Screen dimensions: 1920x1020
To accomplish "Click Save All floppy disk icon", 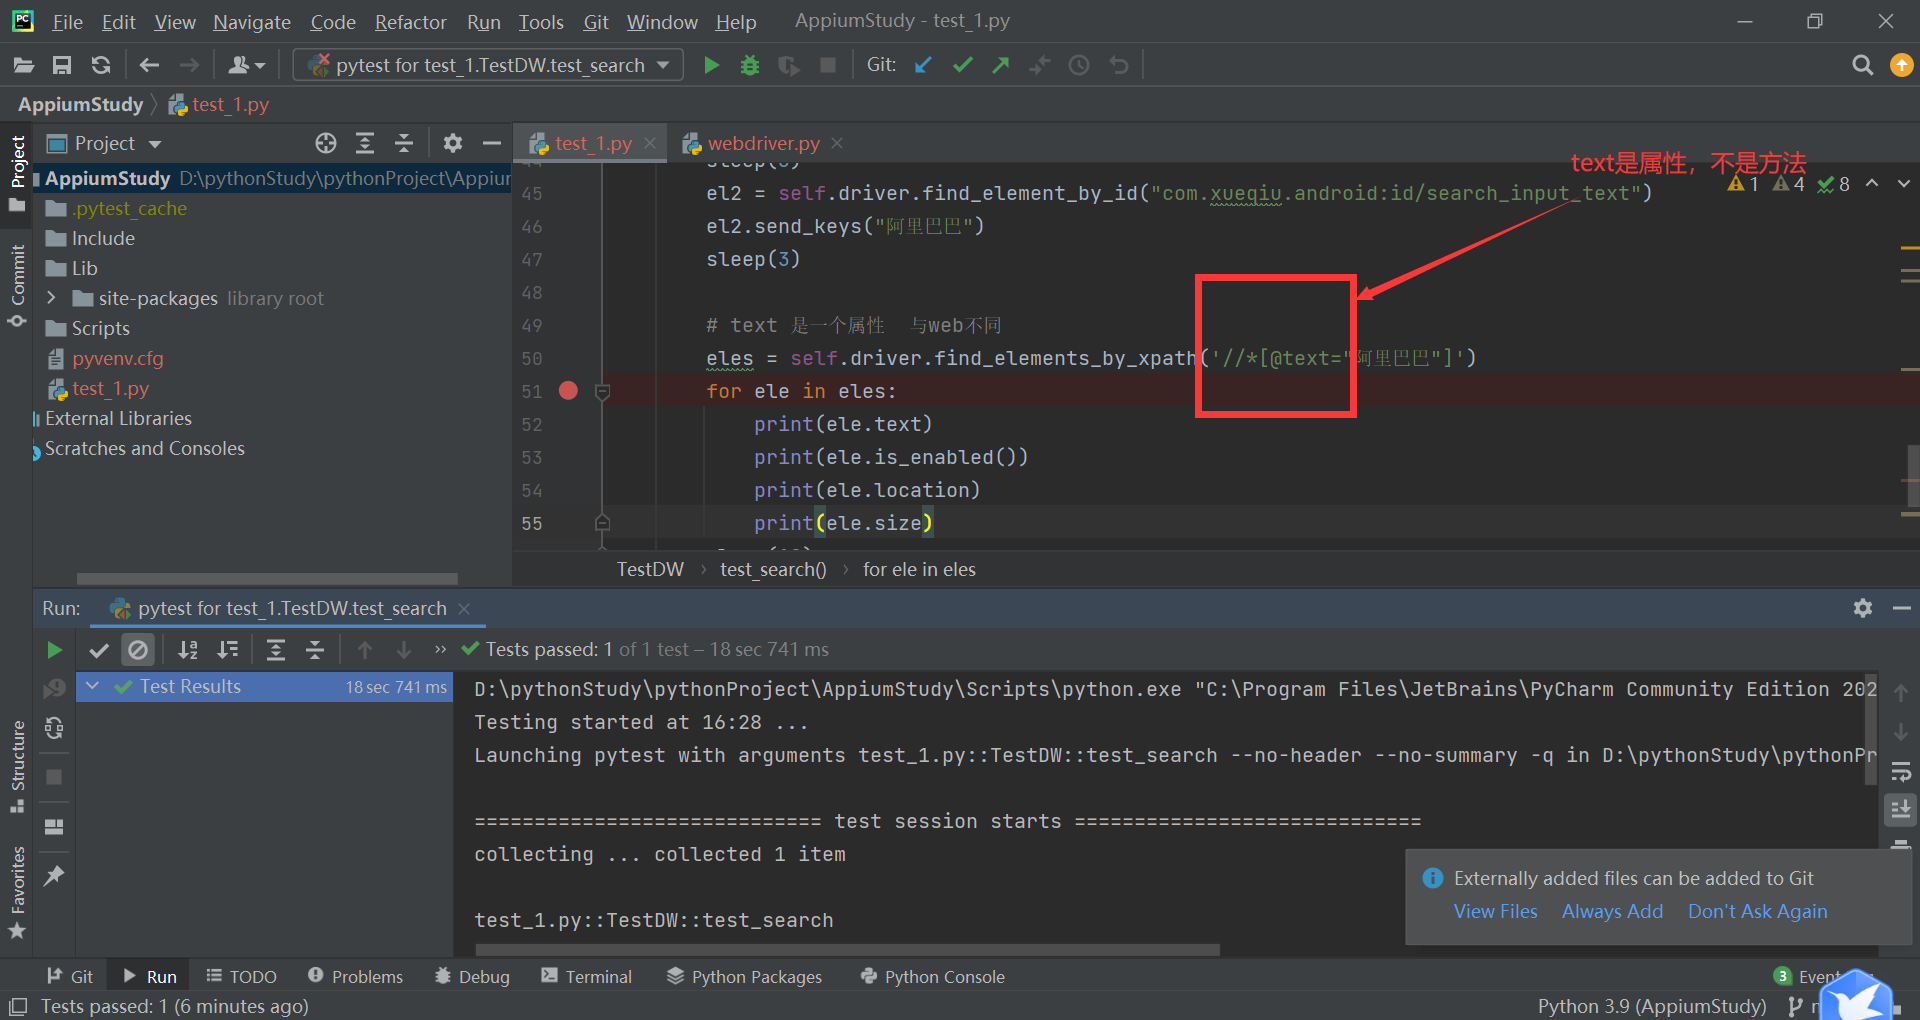I will click(62, 65).
